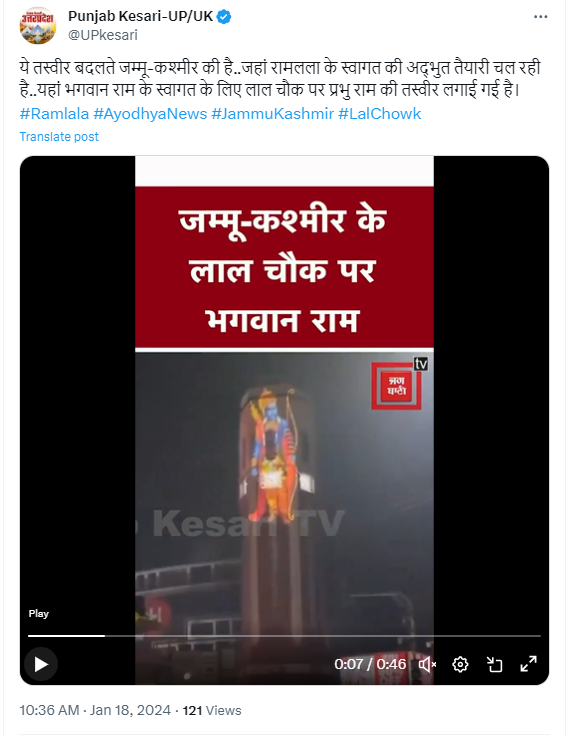Click the 10:36 AM Jan 18, 2024 timestamp
This screenshot has height=736, width=566.
(95, 710)
